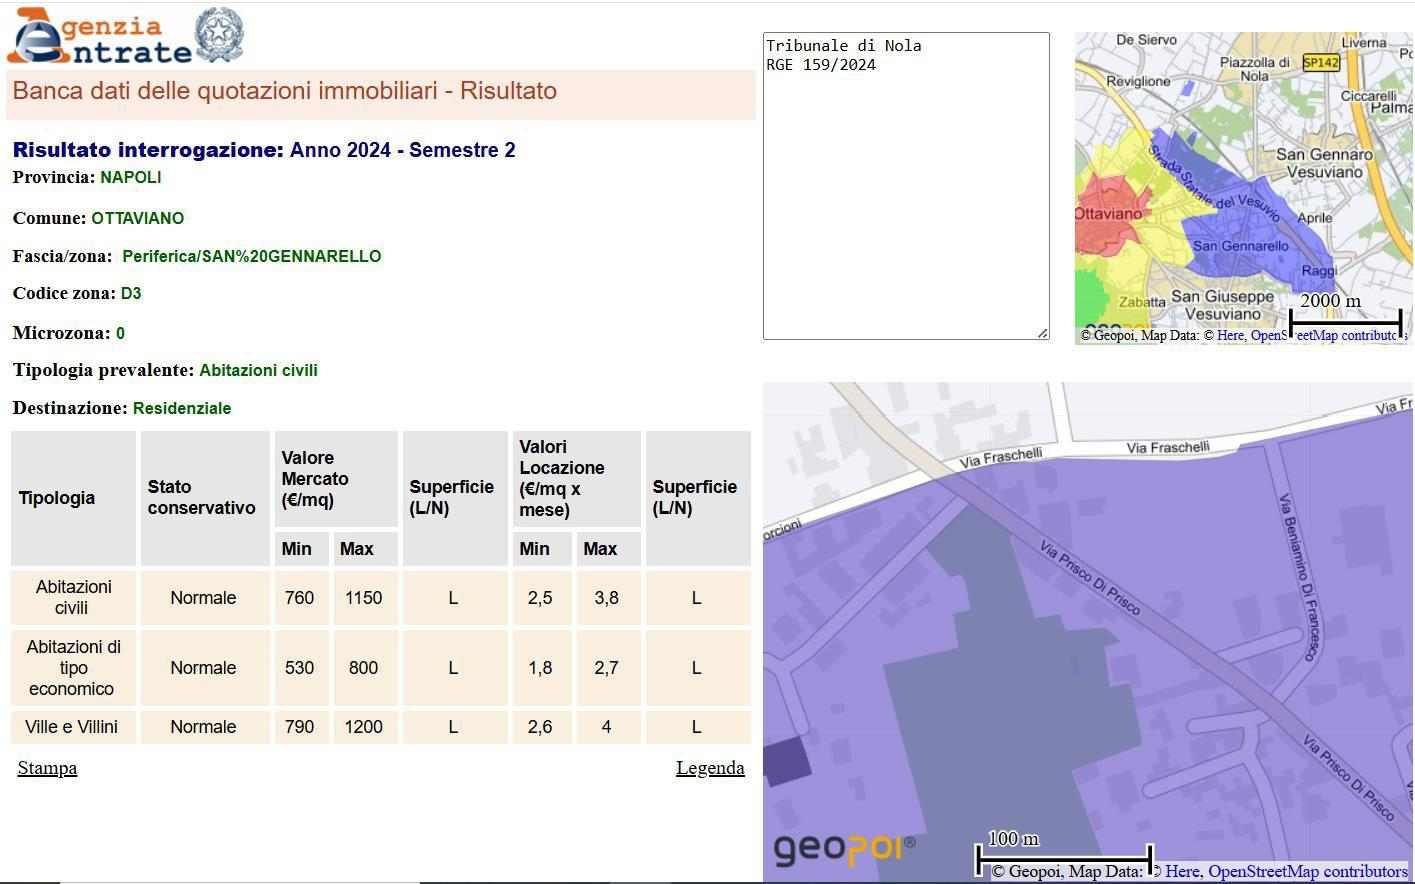The height and width of the screenshot is (884, 1415).
Task: Focus the Tribunale di Nola notes text area
Action: [x=905, y=185]
